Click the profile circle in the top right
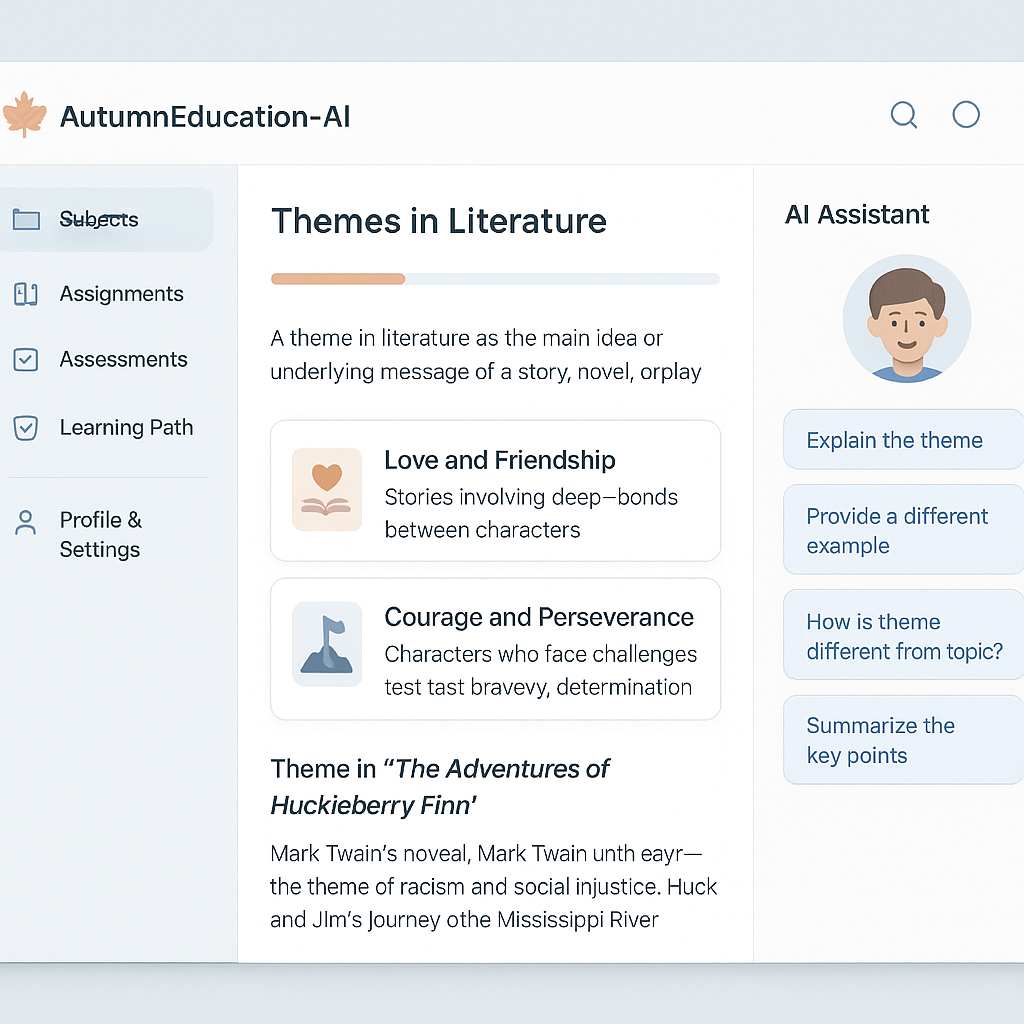 [x=965, y=114]
